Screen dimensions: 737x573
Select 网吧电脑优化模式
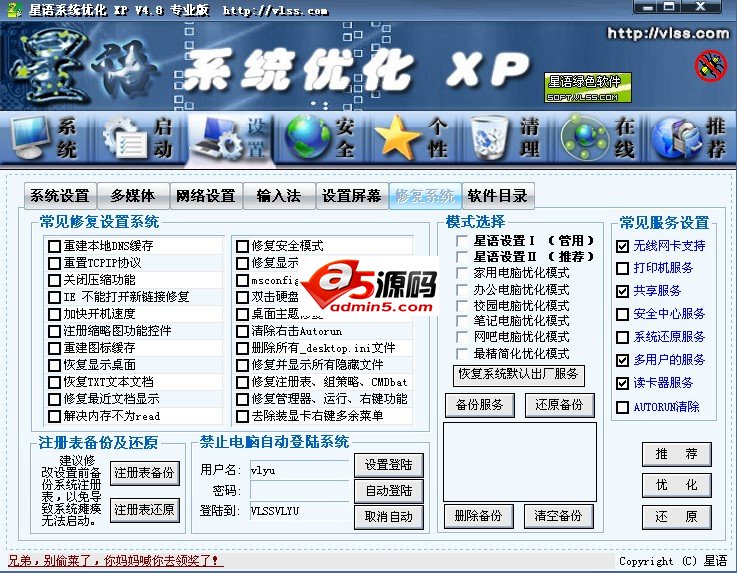(462, 337)
